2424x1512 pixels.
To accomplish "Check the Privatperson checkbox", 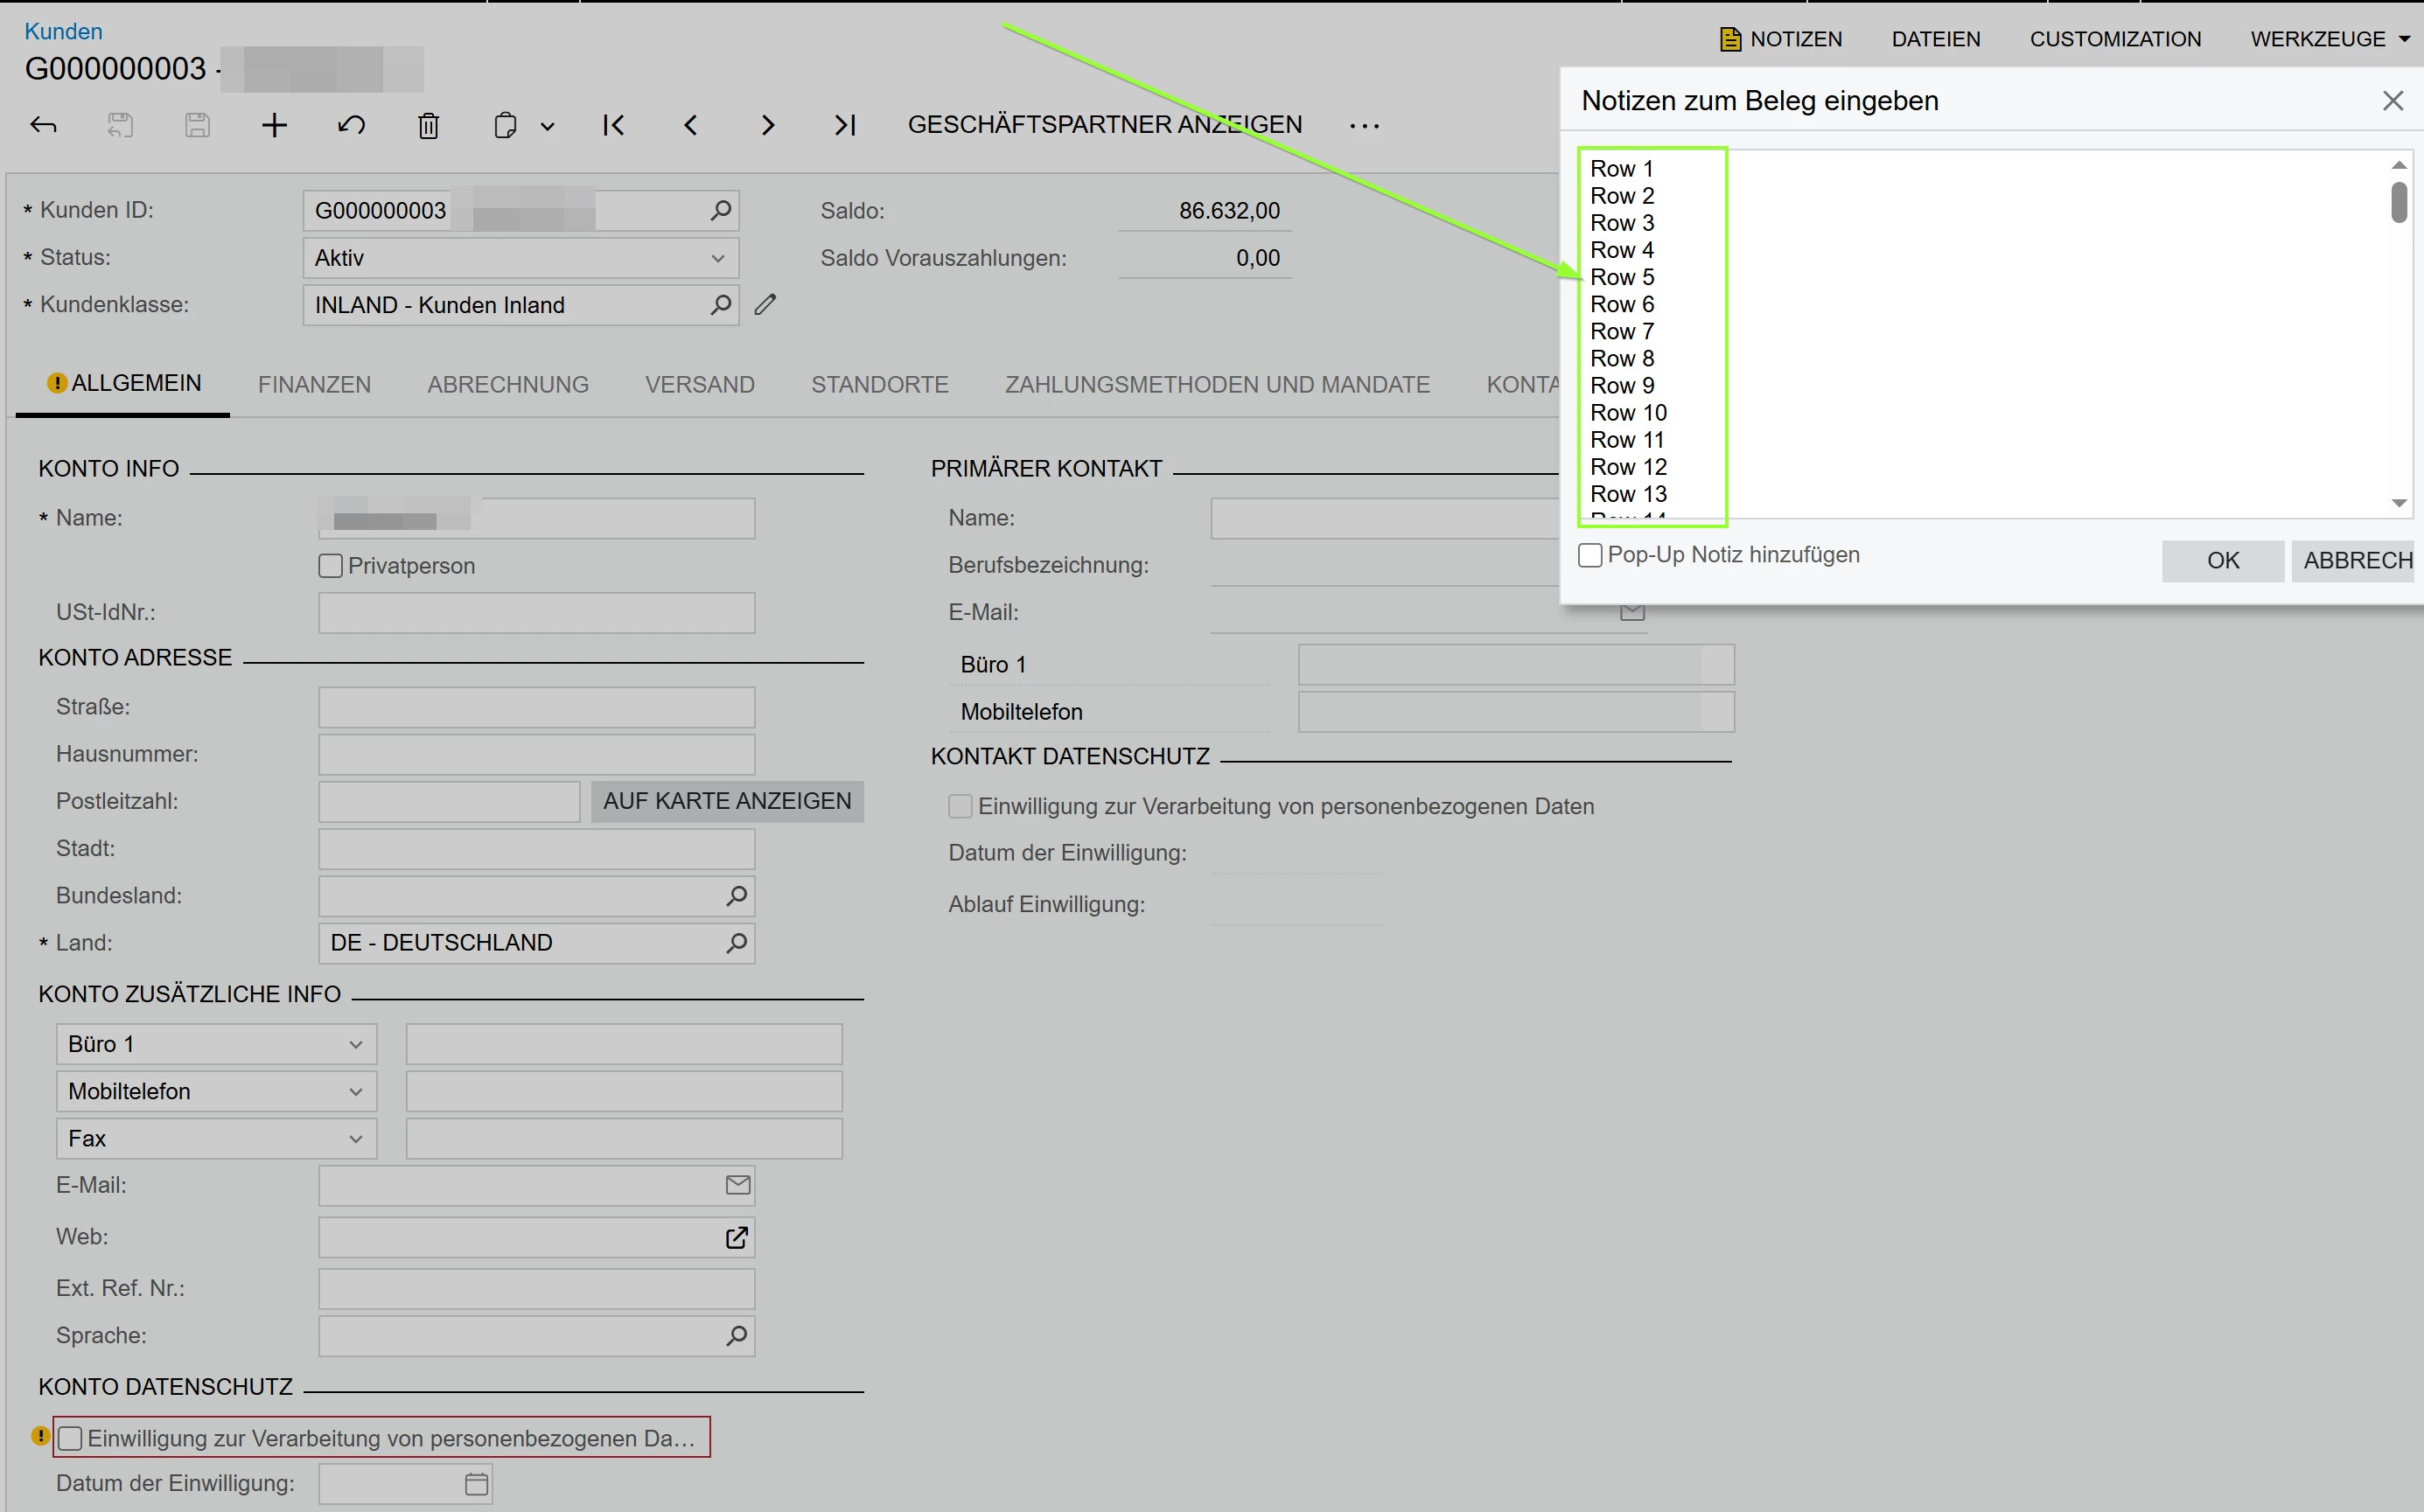I will pyautogui.click(x=330, y=566).
